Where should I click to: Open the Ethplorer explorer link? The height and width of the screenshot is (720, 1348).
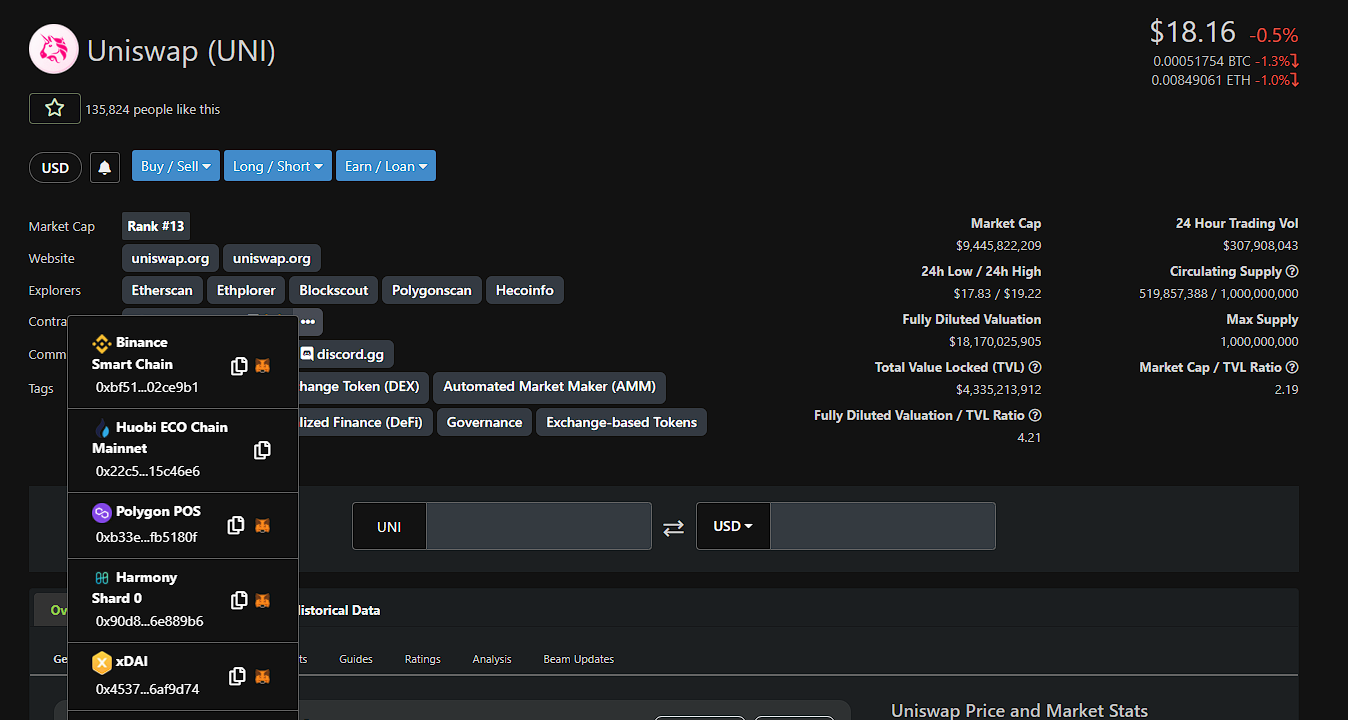click(246, 290)
